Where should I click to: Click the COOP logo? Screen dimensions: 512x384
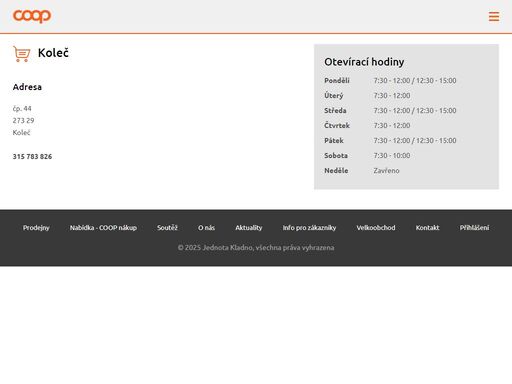point(32,16)
